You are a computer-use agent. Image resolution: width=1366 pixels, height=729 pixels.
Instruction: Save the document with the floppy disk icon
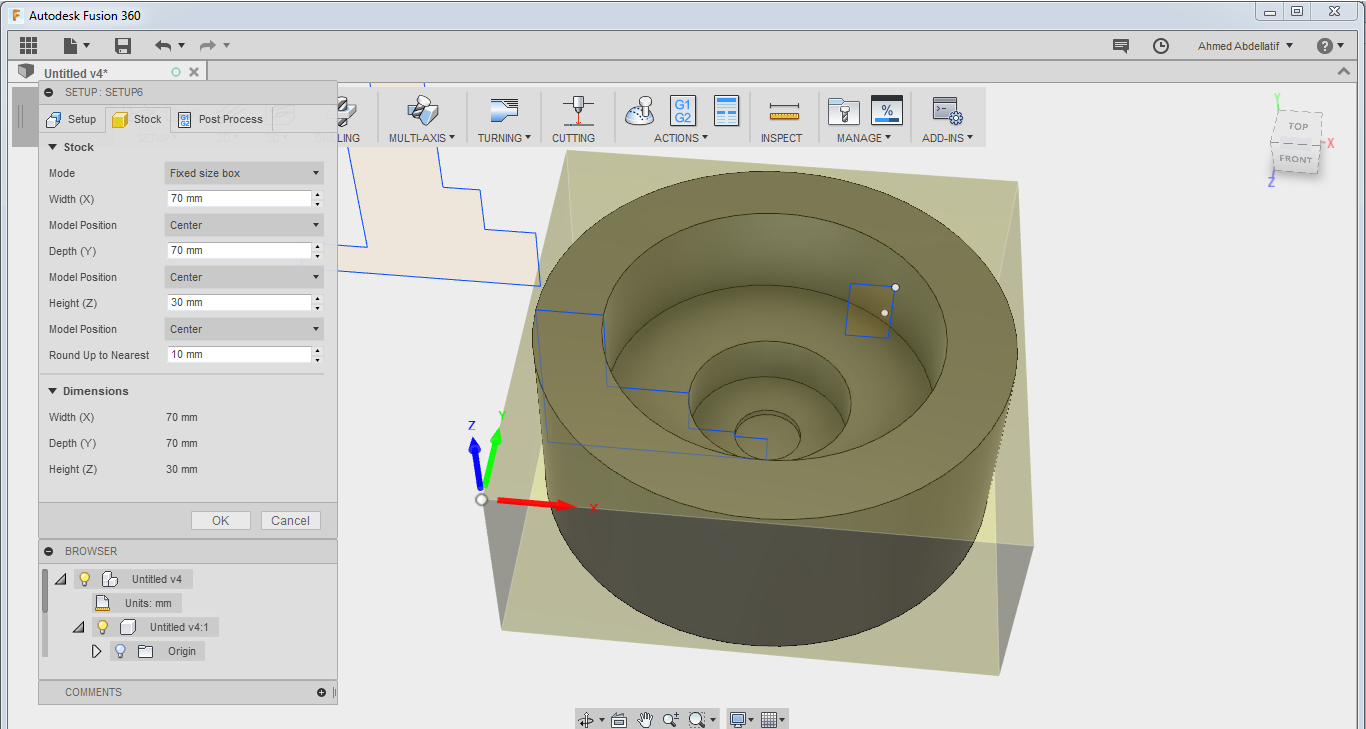tap(123, 46)
